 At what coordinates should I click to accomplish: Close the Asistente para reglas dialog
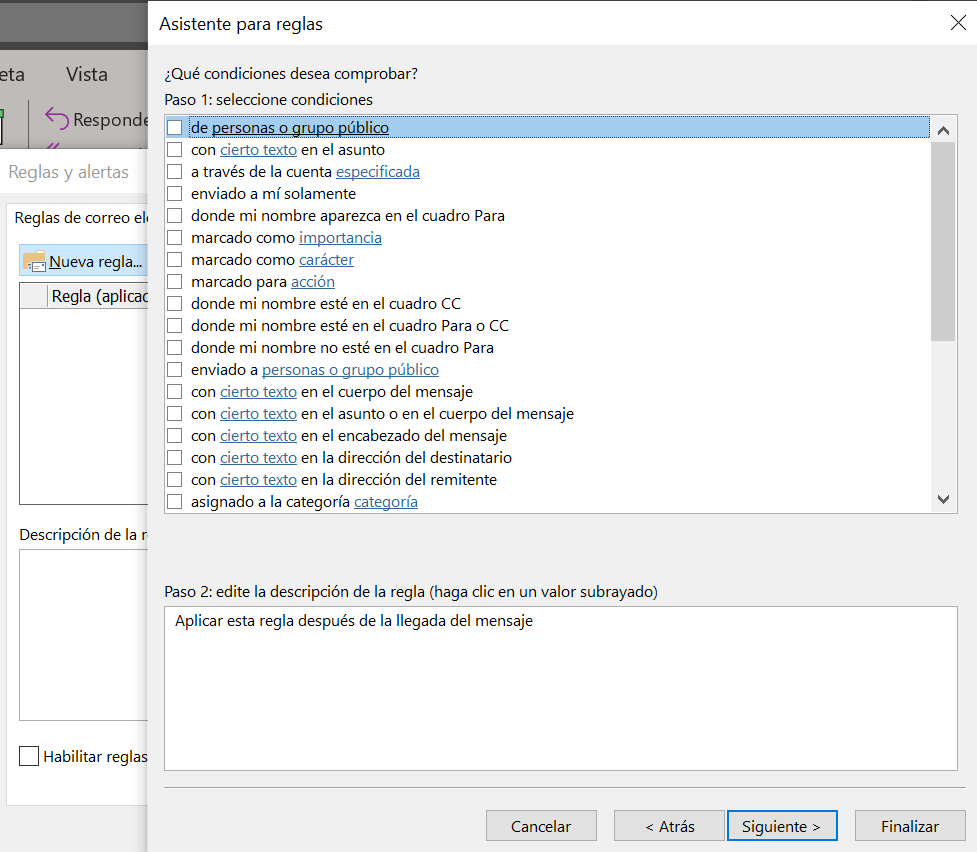958,23
